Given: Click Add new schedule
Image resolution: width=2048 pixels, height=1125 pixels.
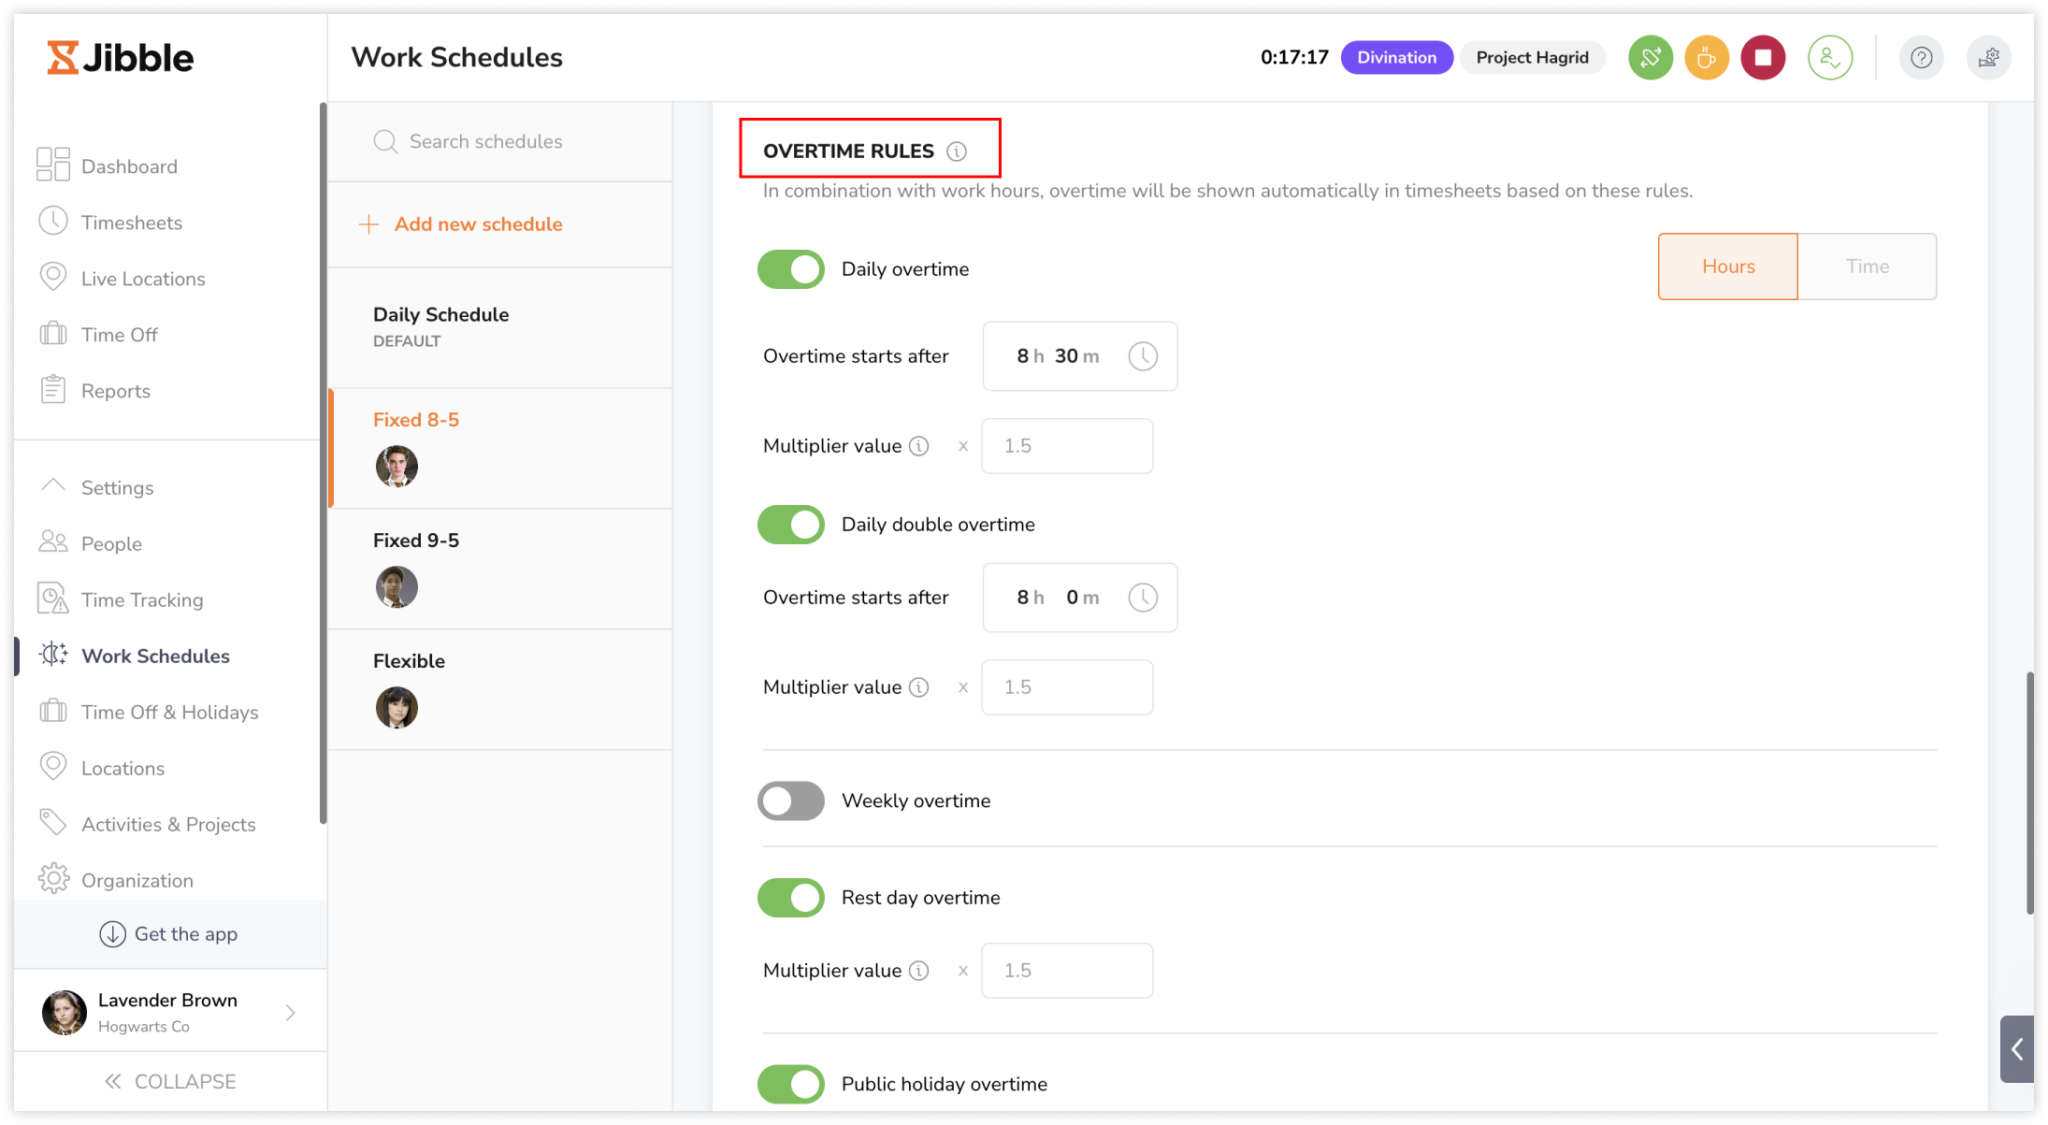Looking at the screenshot, I should pos(477,224).
